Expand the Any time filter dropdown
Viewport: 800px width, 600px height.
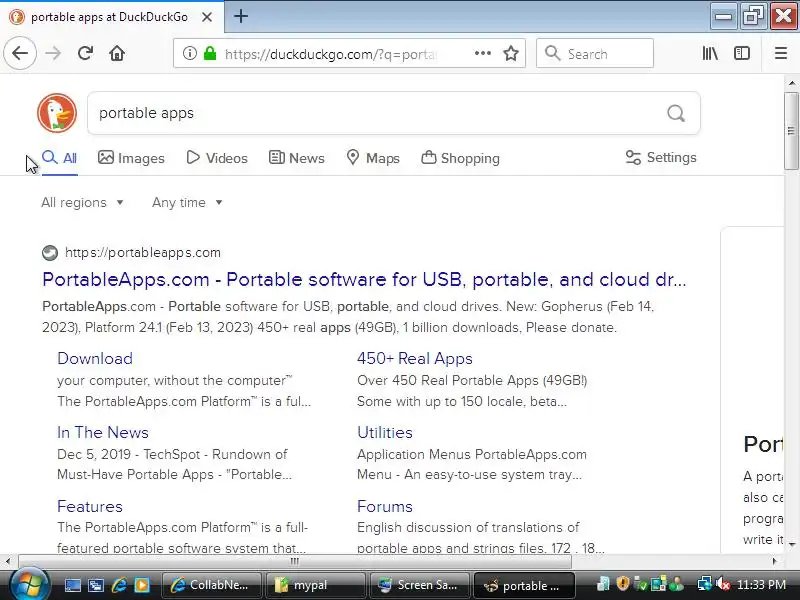point(187,203)
